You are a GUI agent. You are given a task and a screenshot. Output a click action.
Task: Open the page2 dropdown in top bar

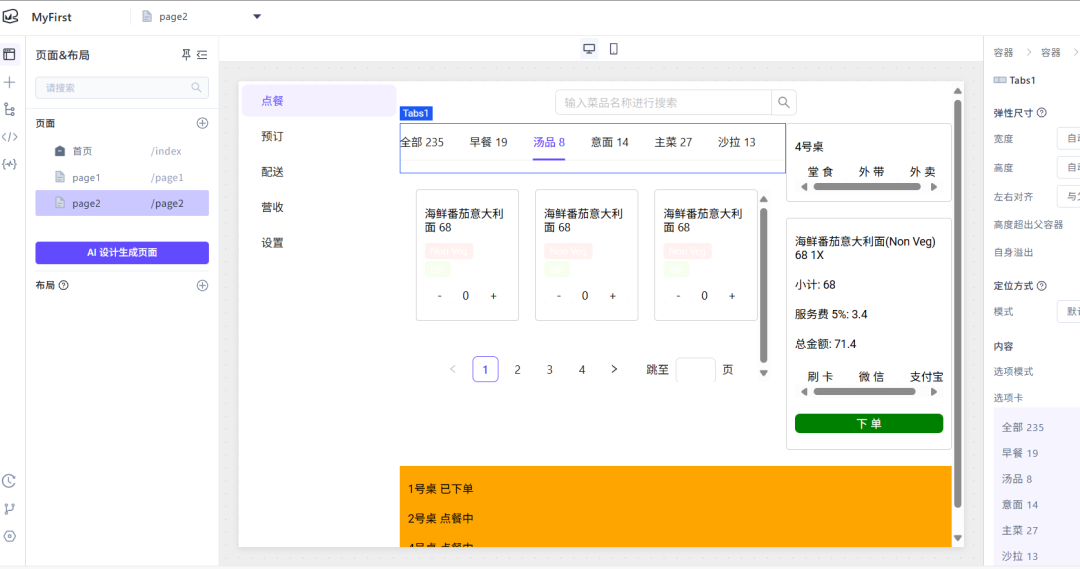tap(257, 17)
